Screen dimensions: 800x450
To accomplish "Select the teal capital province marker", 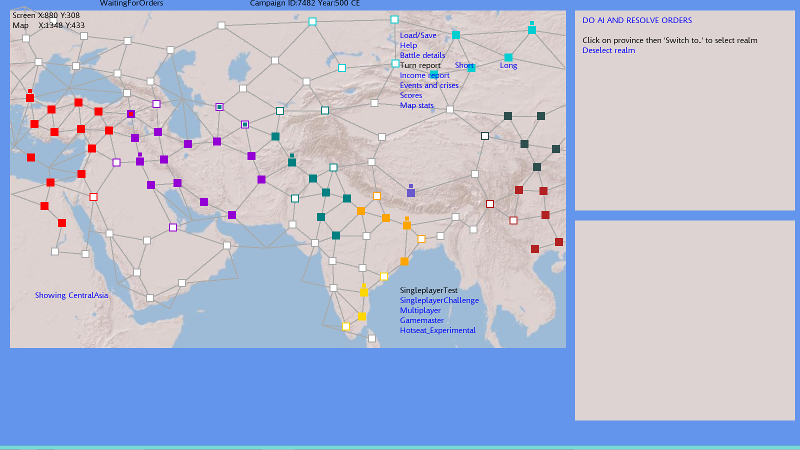I will coord(291,161).
